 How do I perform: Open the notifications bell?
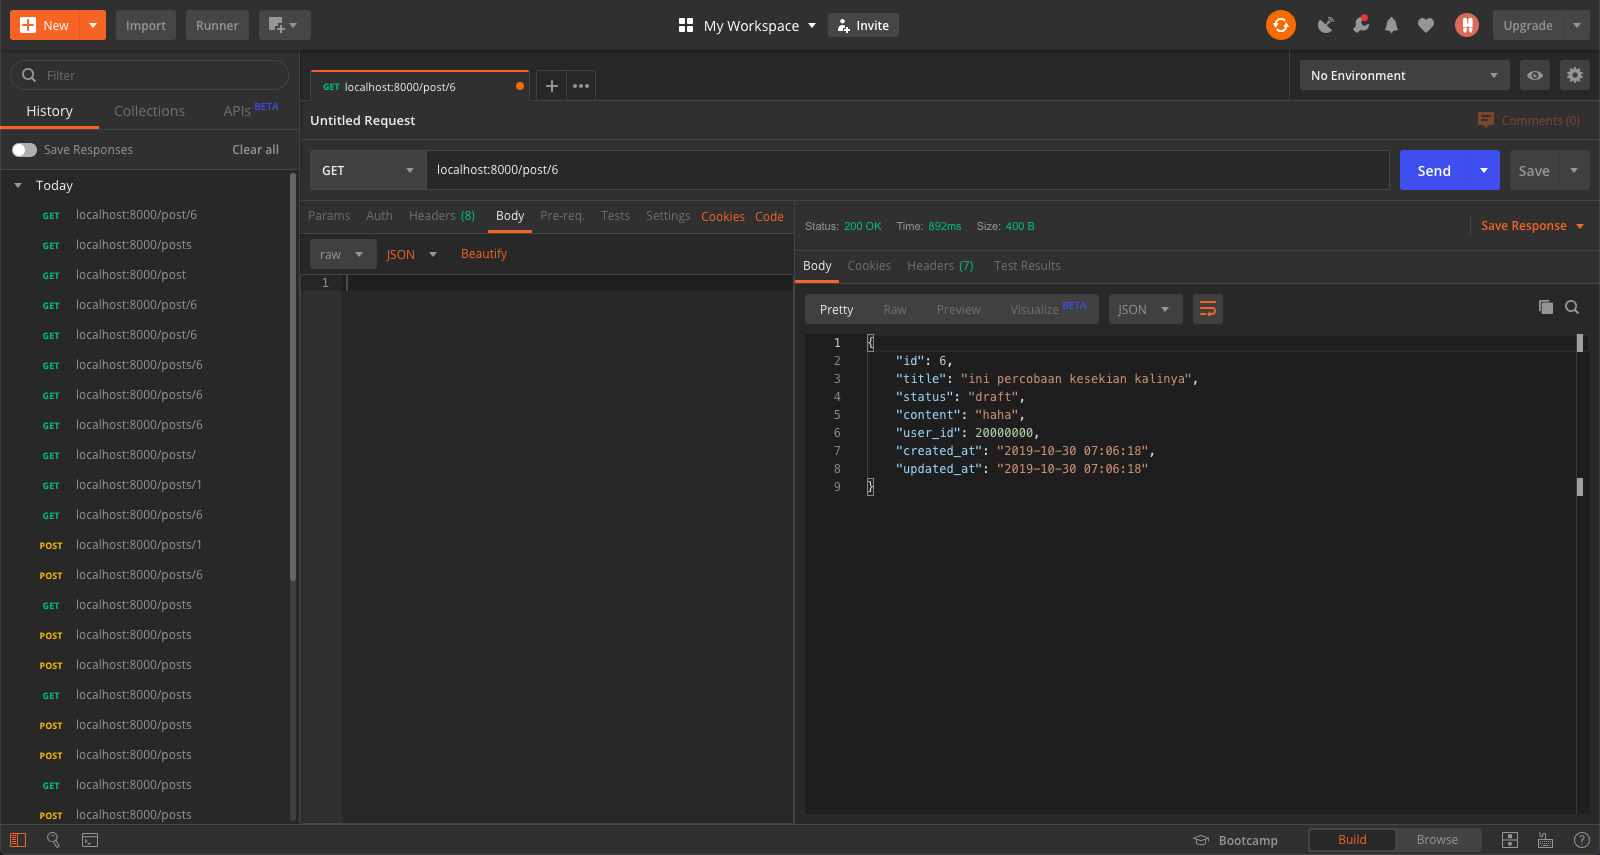coord(1391,25)
